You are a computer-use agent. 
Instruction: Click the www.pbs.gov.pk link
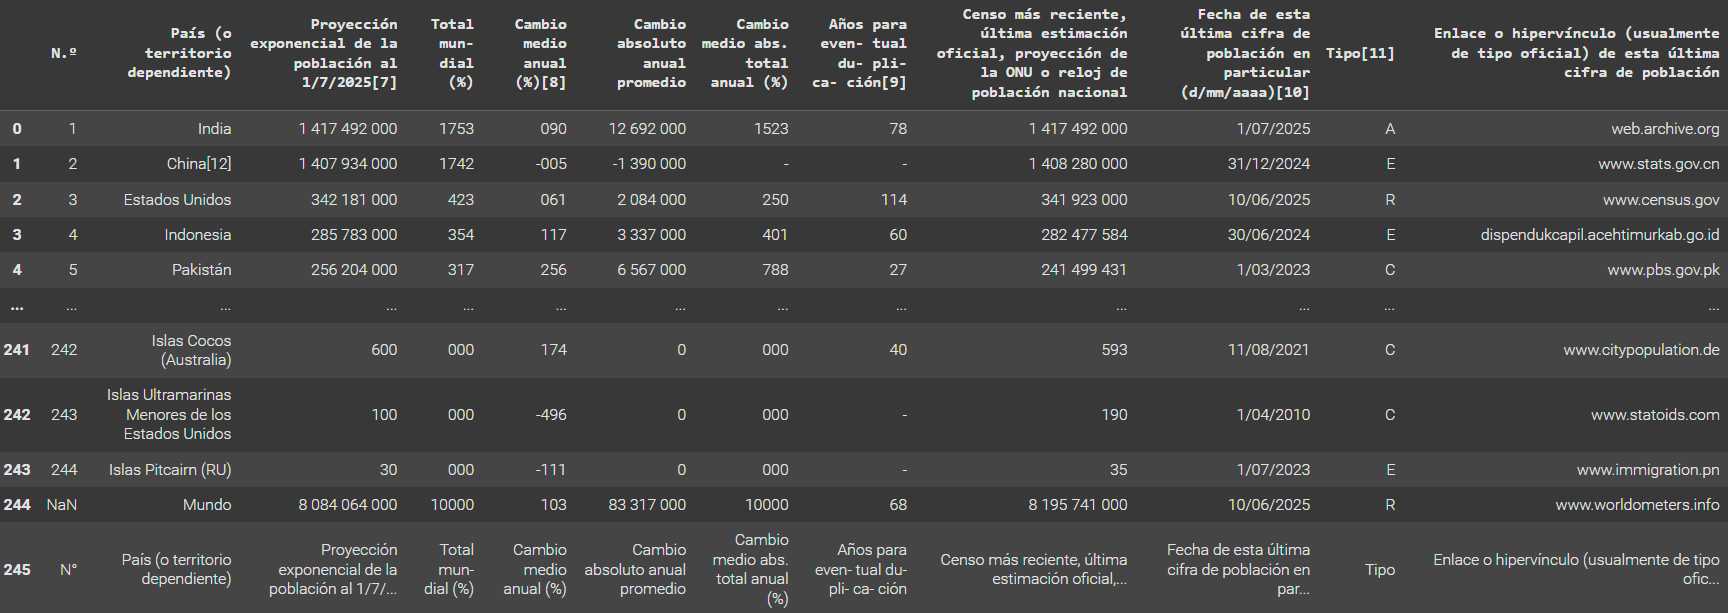click(1663, 270)
